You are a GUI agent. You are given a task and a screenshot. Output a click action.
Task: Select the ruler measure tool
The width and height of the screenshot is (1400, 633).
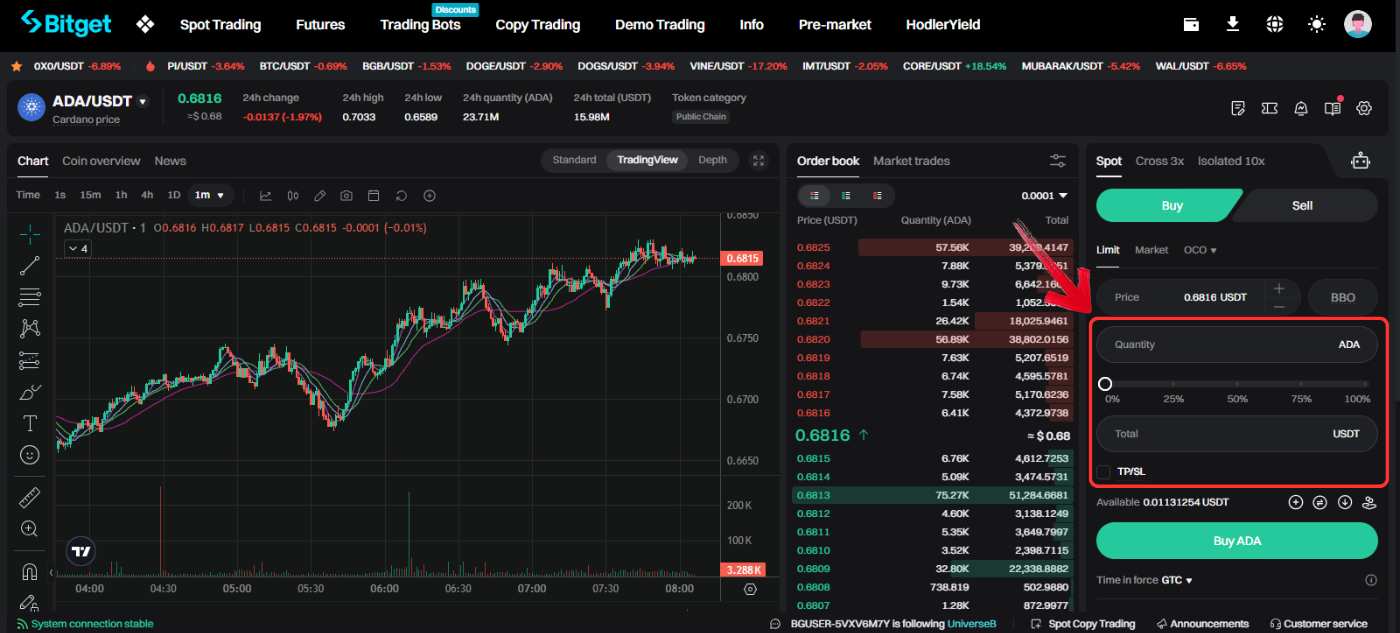30,497
